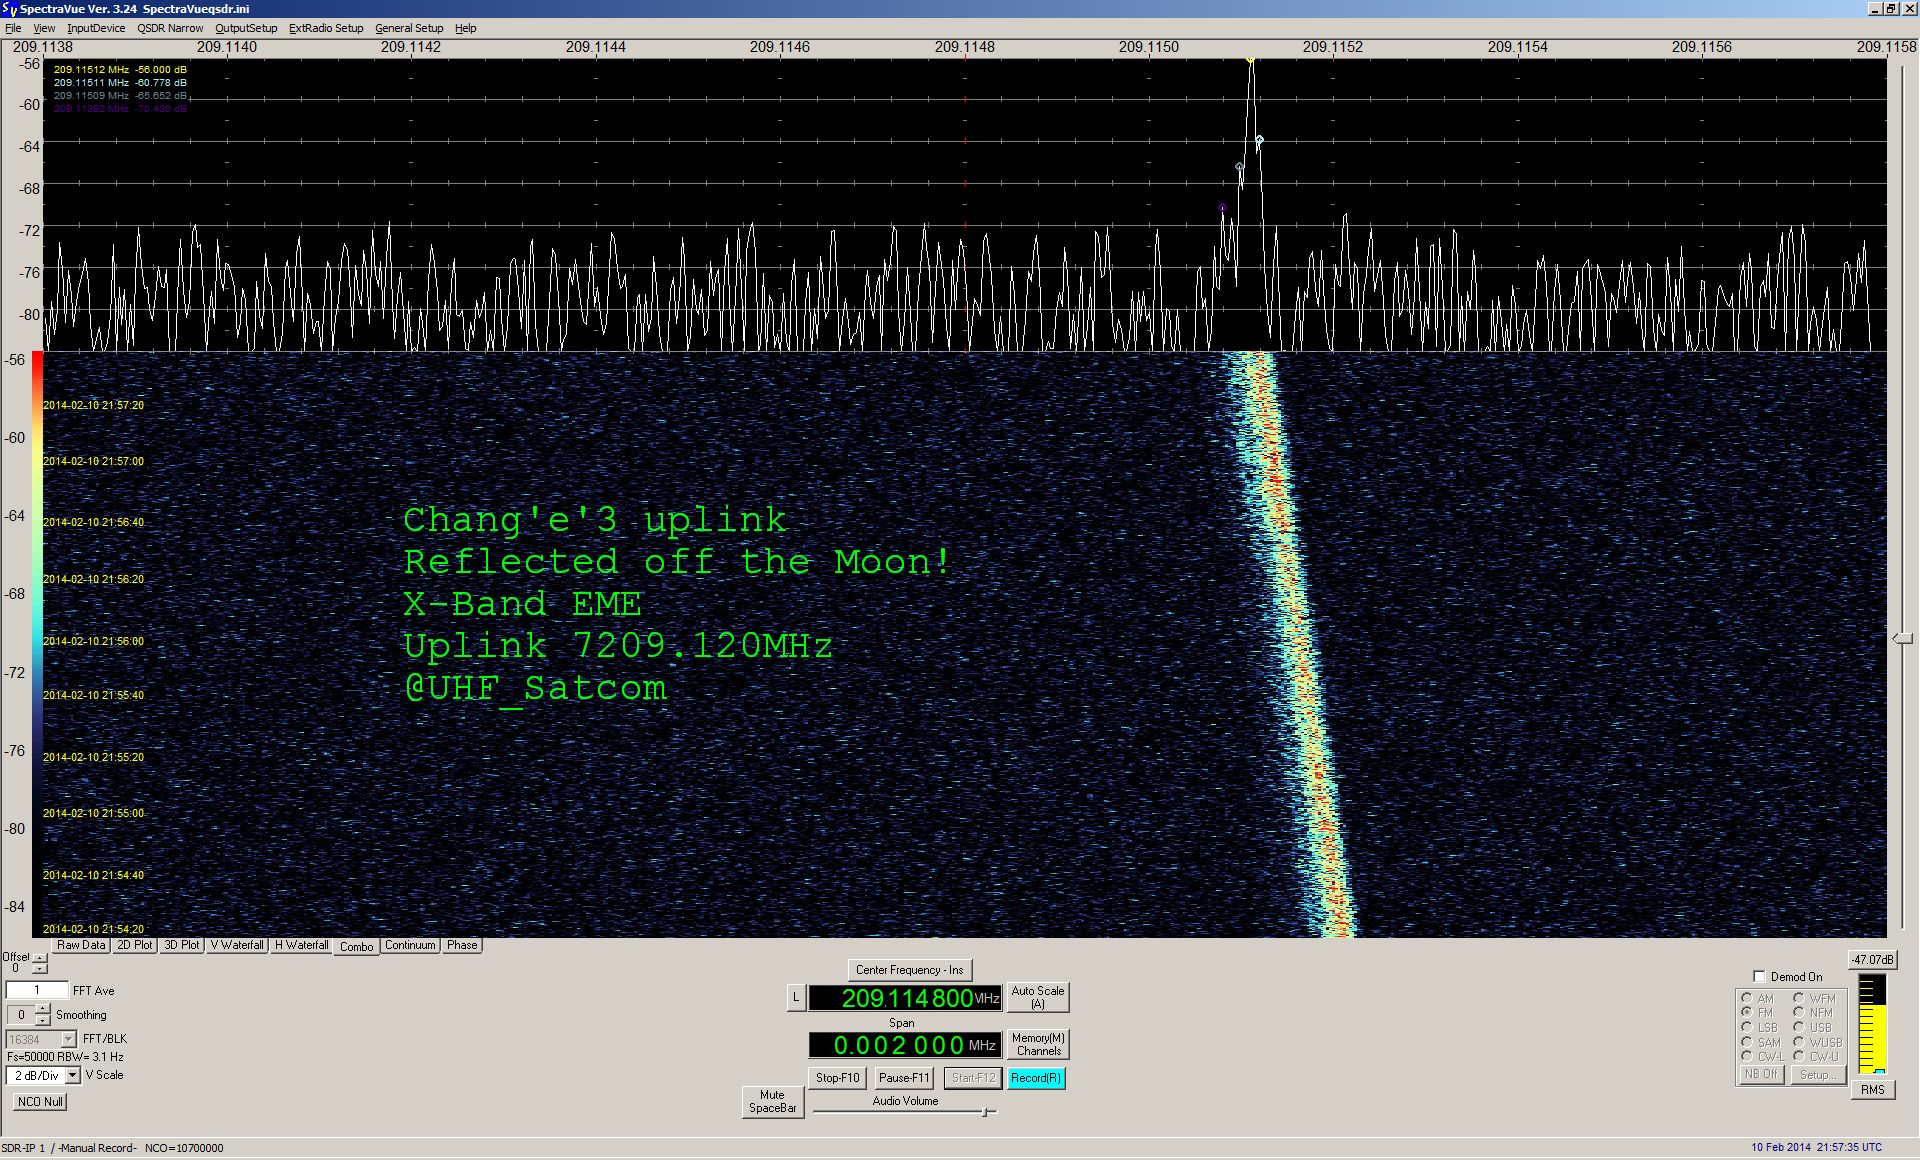Adjust the Audio Volume slider
The image size is (1920, 1160).
(986, 1112)
